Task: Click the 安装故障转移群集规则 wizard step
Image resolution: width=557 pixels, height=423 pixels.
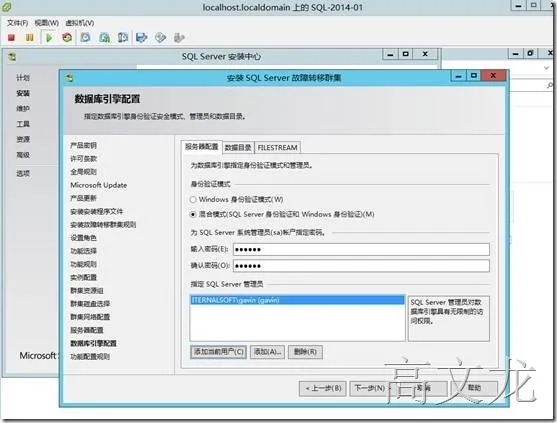Action: pyautogui.click(x=103, y=224)
